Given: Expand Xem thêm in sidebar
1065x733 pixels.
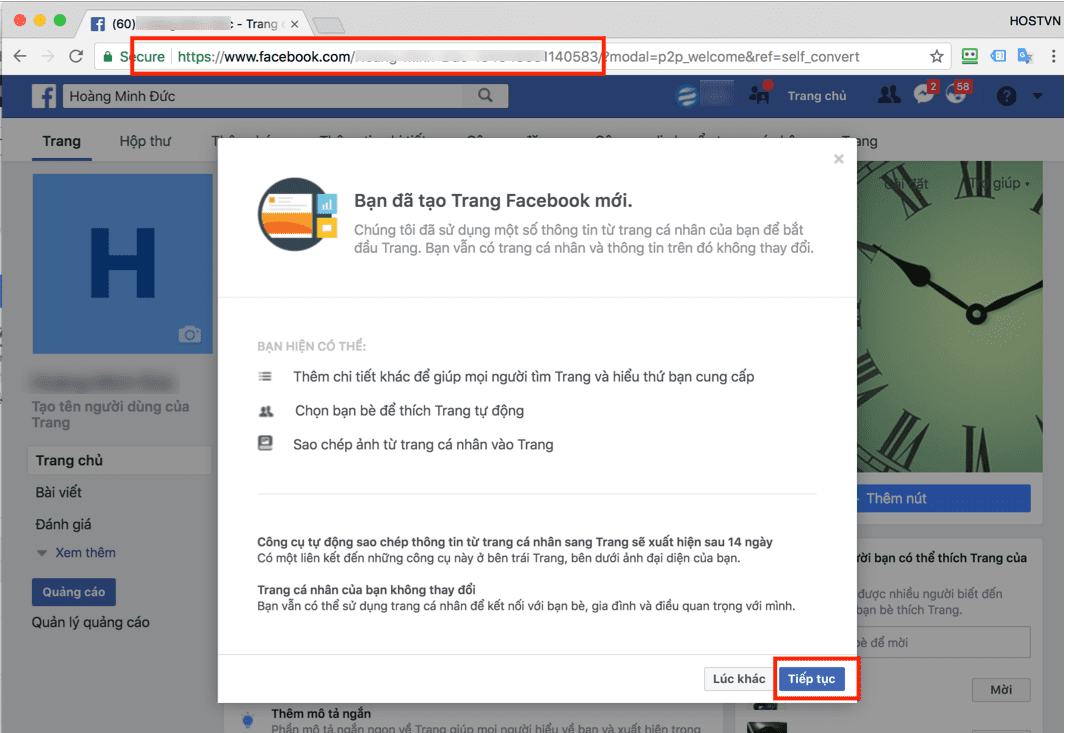Looking at the screenshot, I should point(85,552).
